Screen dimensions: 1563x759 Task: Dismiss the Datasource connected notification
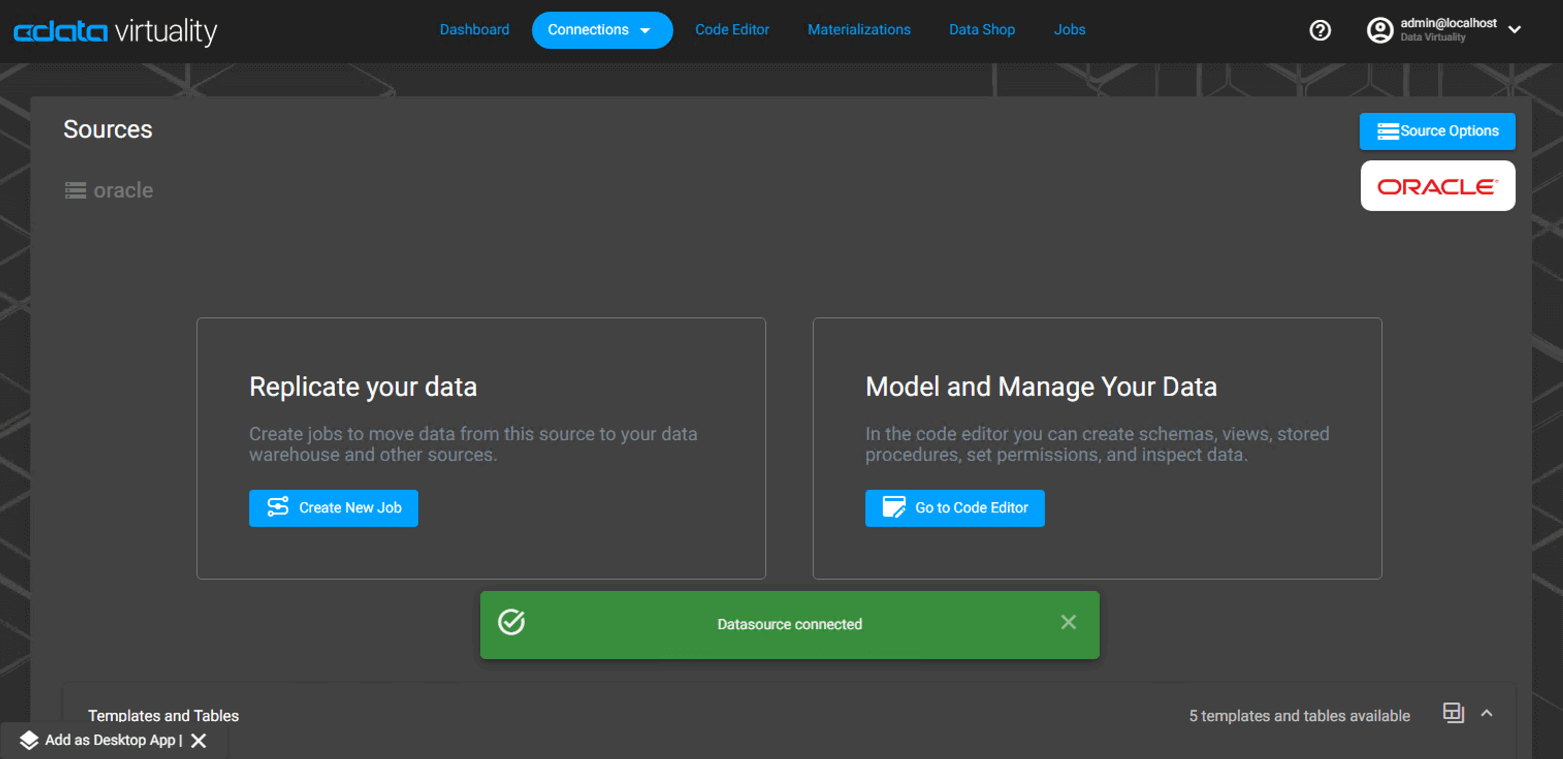pos(1068,622)
